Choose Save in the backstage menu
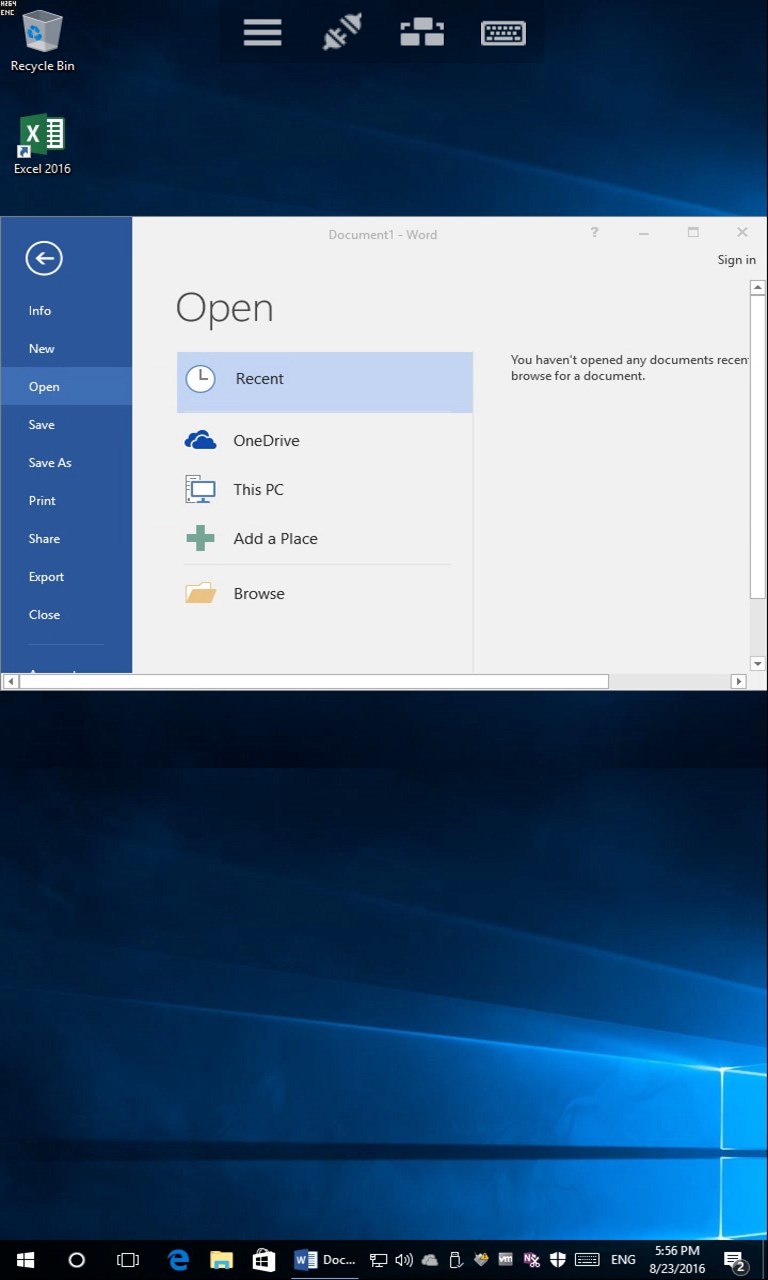 (66, 425)
